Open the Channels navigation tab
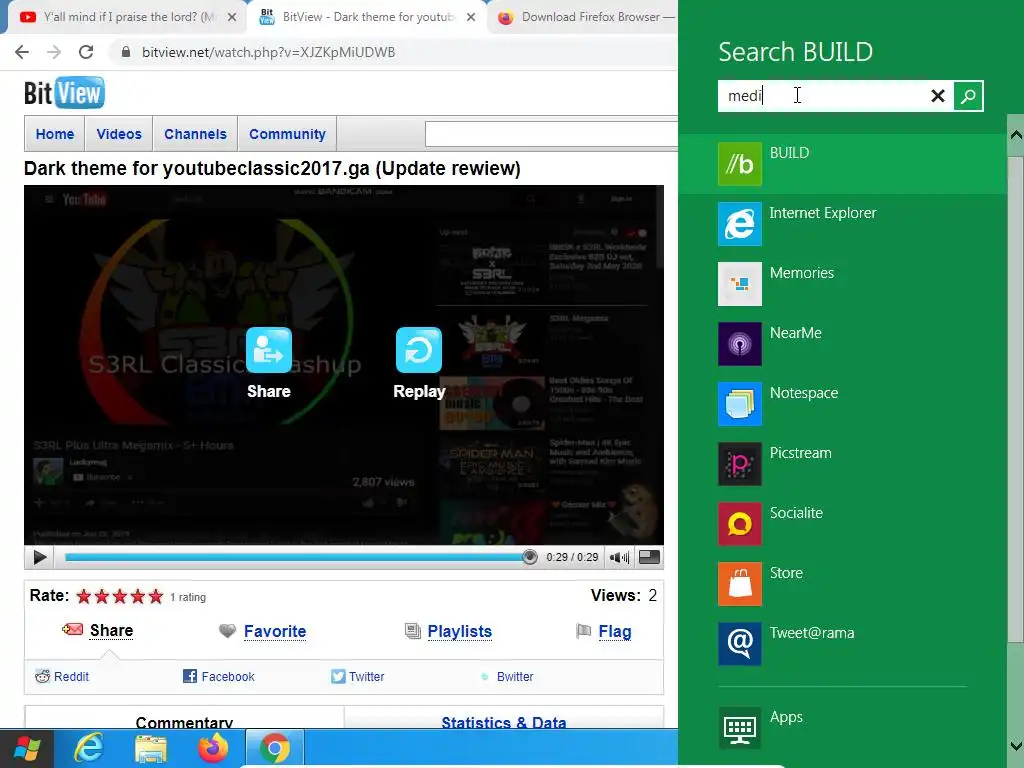The height and width of the screenshot is (768, 1024). [x=195, y=134]
